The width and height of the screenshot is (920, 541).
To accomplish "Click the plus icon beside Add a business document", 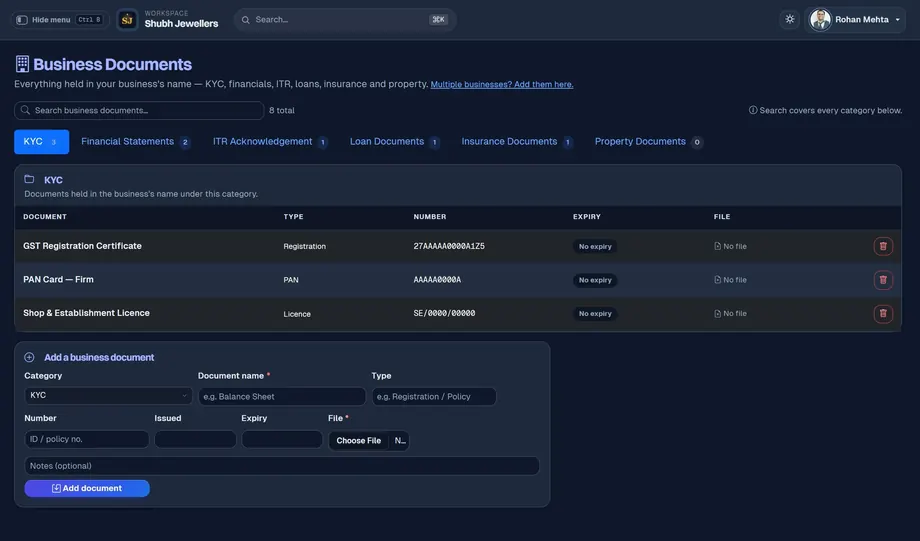I will pyautogui.click(x=29, y=357).
